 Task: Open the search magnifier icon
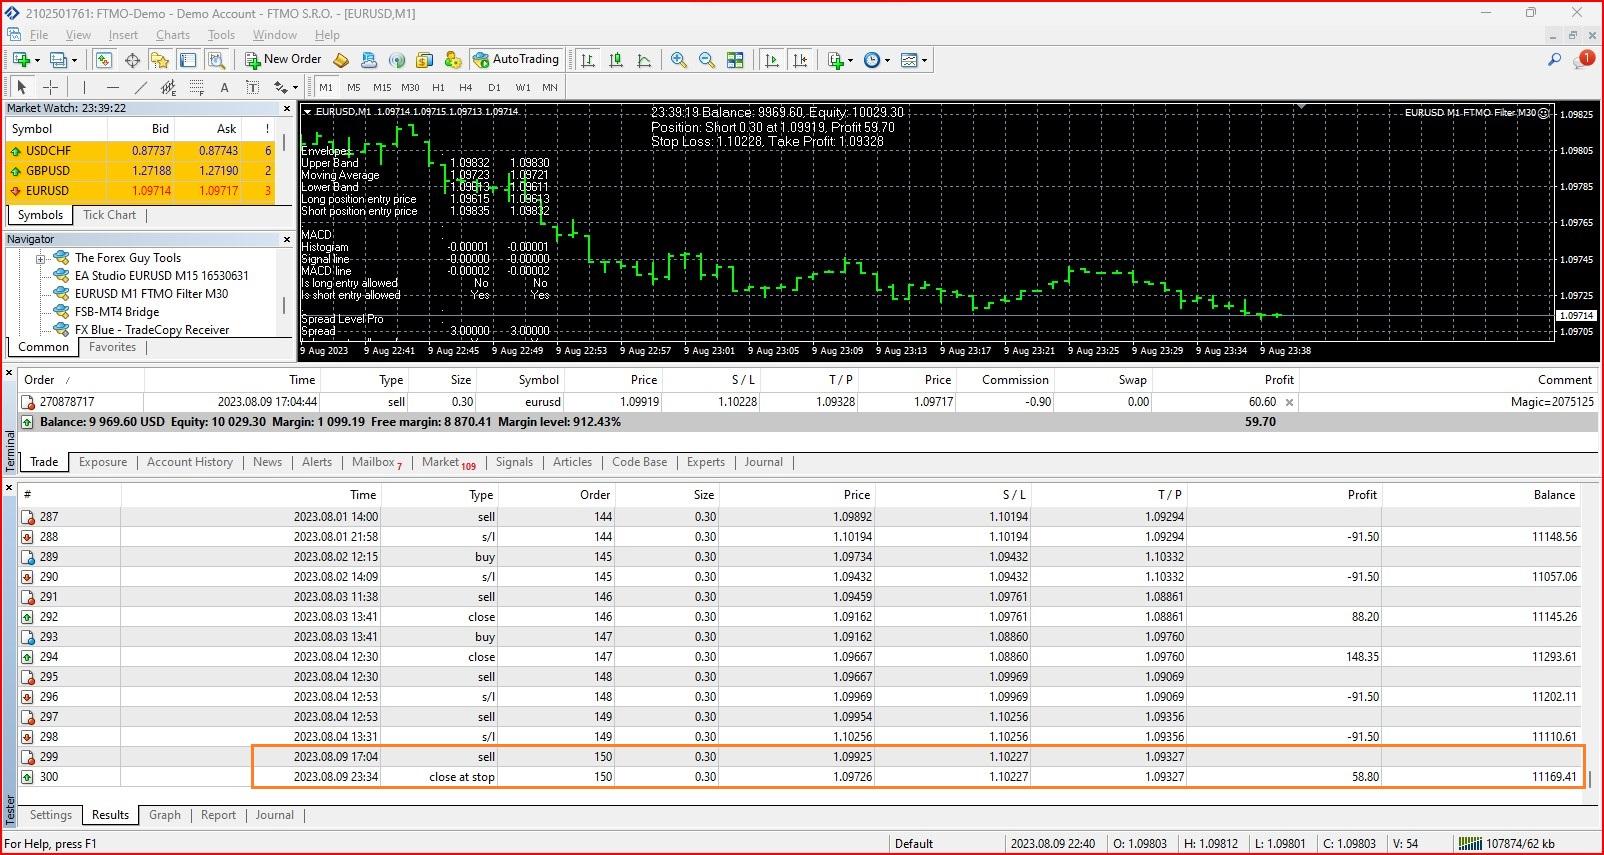point(1554,60)
